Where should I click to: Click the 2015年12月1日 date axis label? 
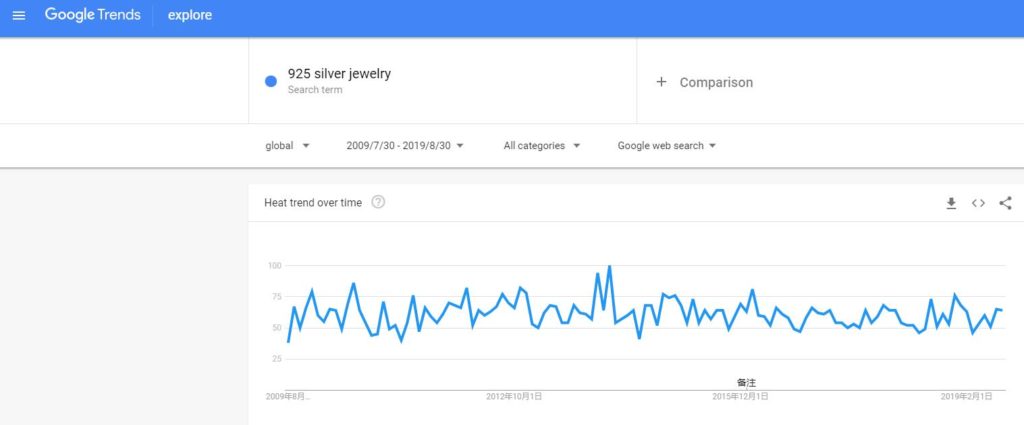[740, 397]
